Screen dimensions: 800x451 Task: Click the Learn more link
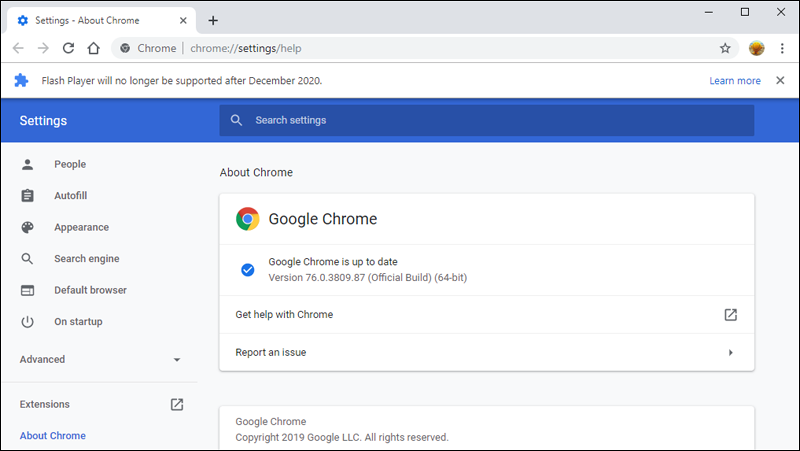(x=735, y=81)
